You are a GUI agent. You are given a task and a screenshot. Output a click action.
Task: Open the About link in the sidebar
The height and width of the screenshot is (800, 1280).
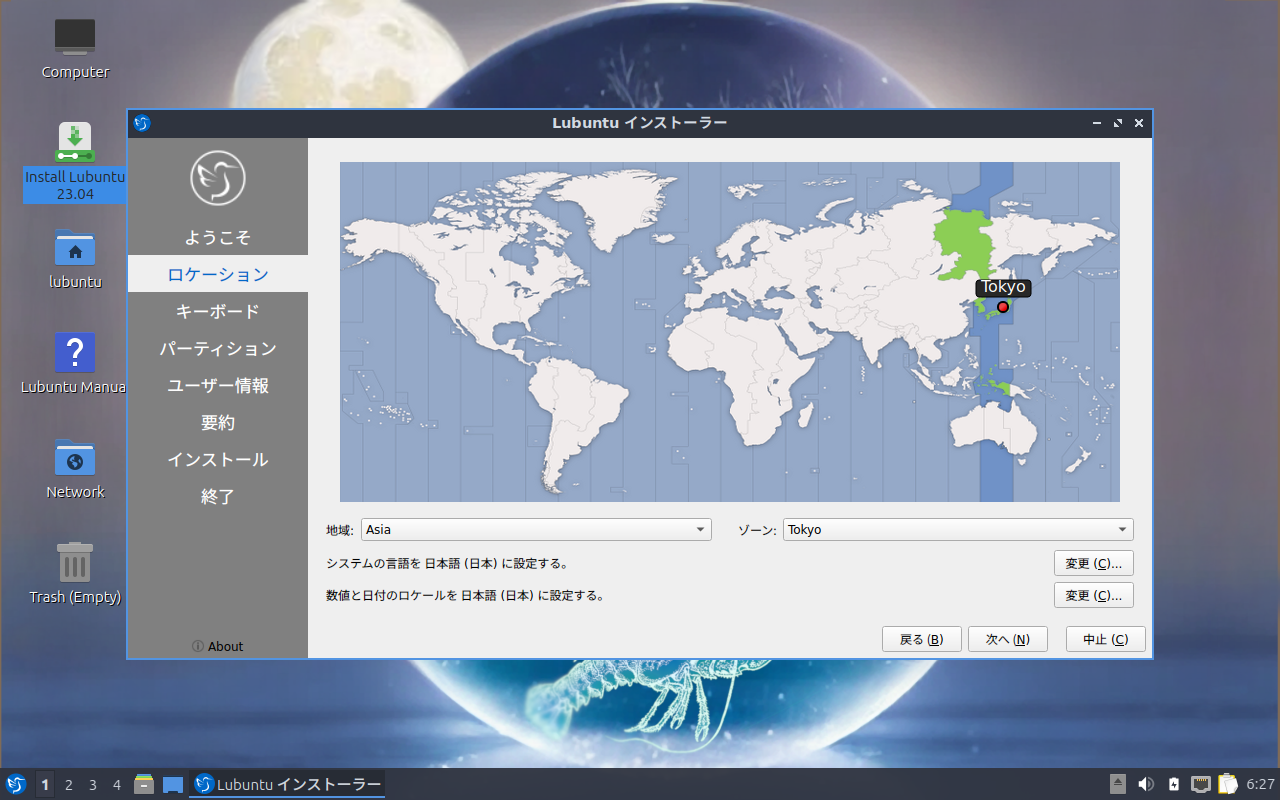[x=218, y=646]
